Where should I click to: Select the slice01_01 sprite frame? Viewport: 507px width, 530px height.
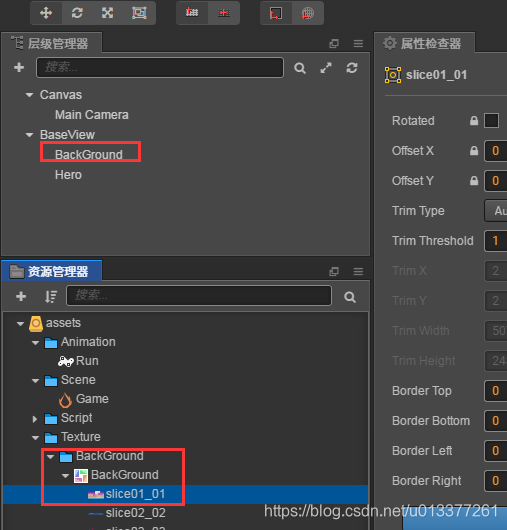(x=135, y=494)
